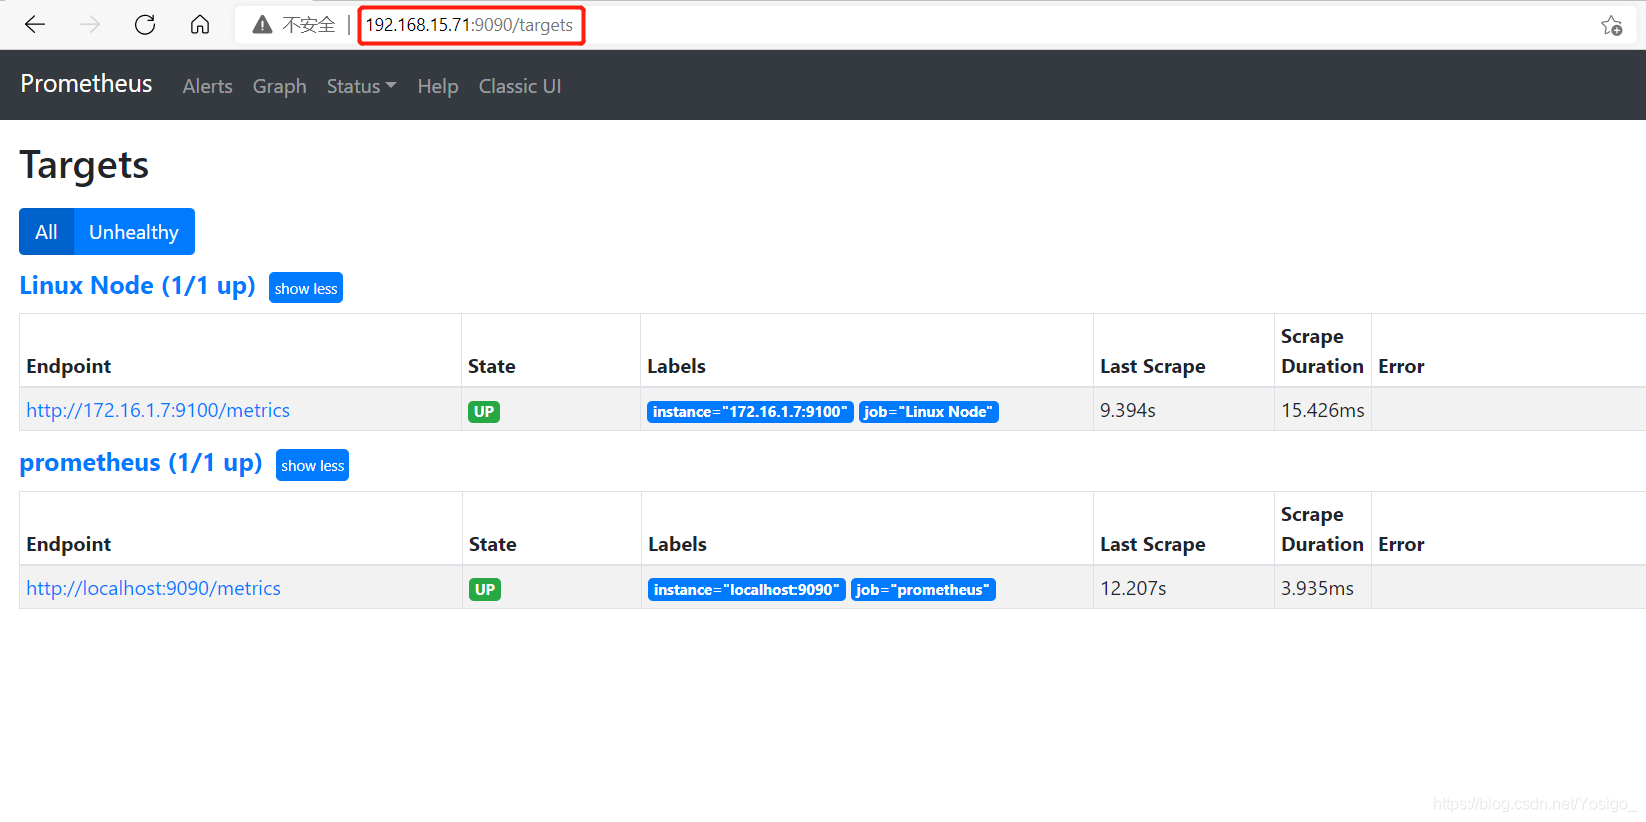Open the prometheus (1/1 up) heading link
1646x822 pixels.
click(141, 463)
